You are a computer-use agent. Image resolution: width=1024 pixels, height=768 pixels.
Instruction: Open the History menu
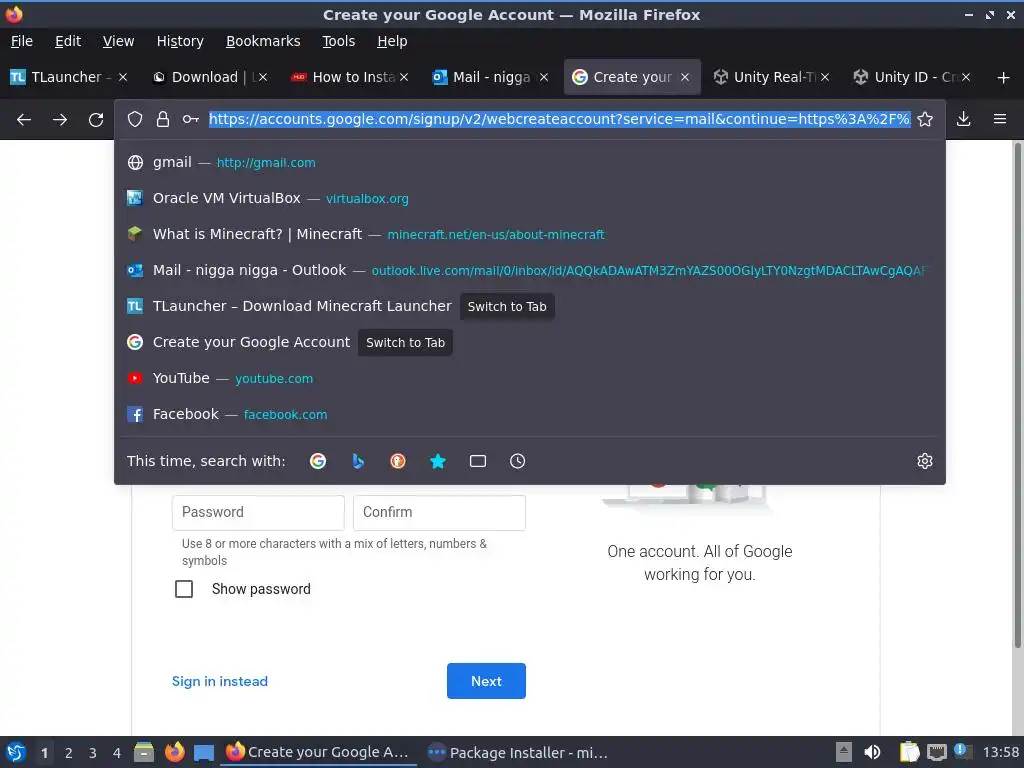pos(180,41)
